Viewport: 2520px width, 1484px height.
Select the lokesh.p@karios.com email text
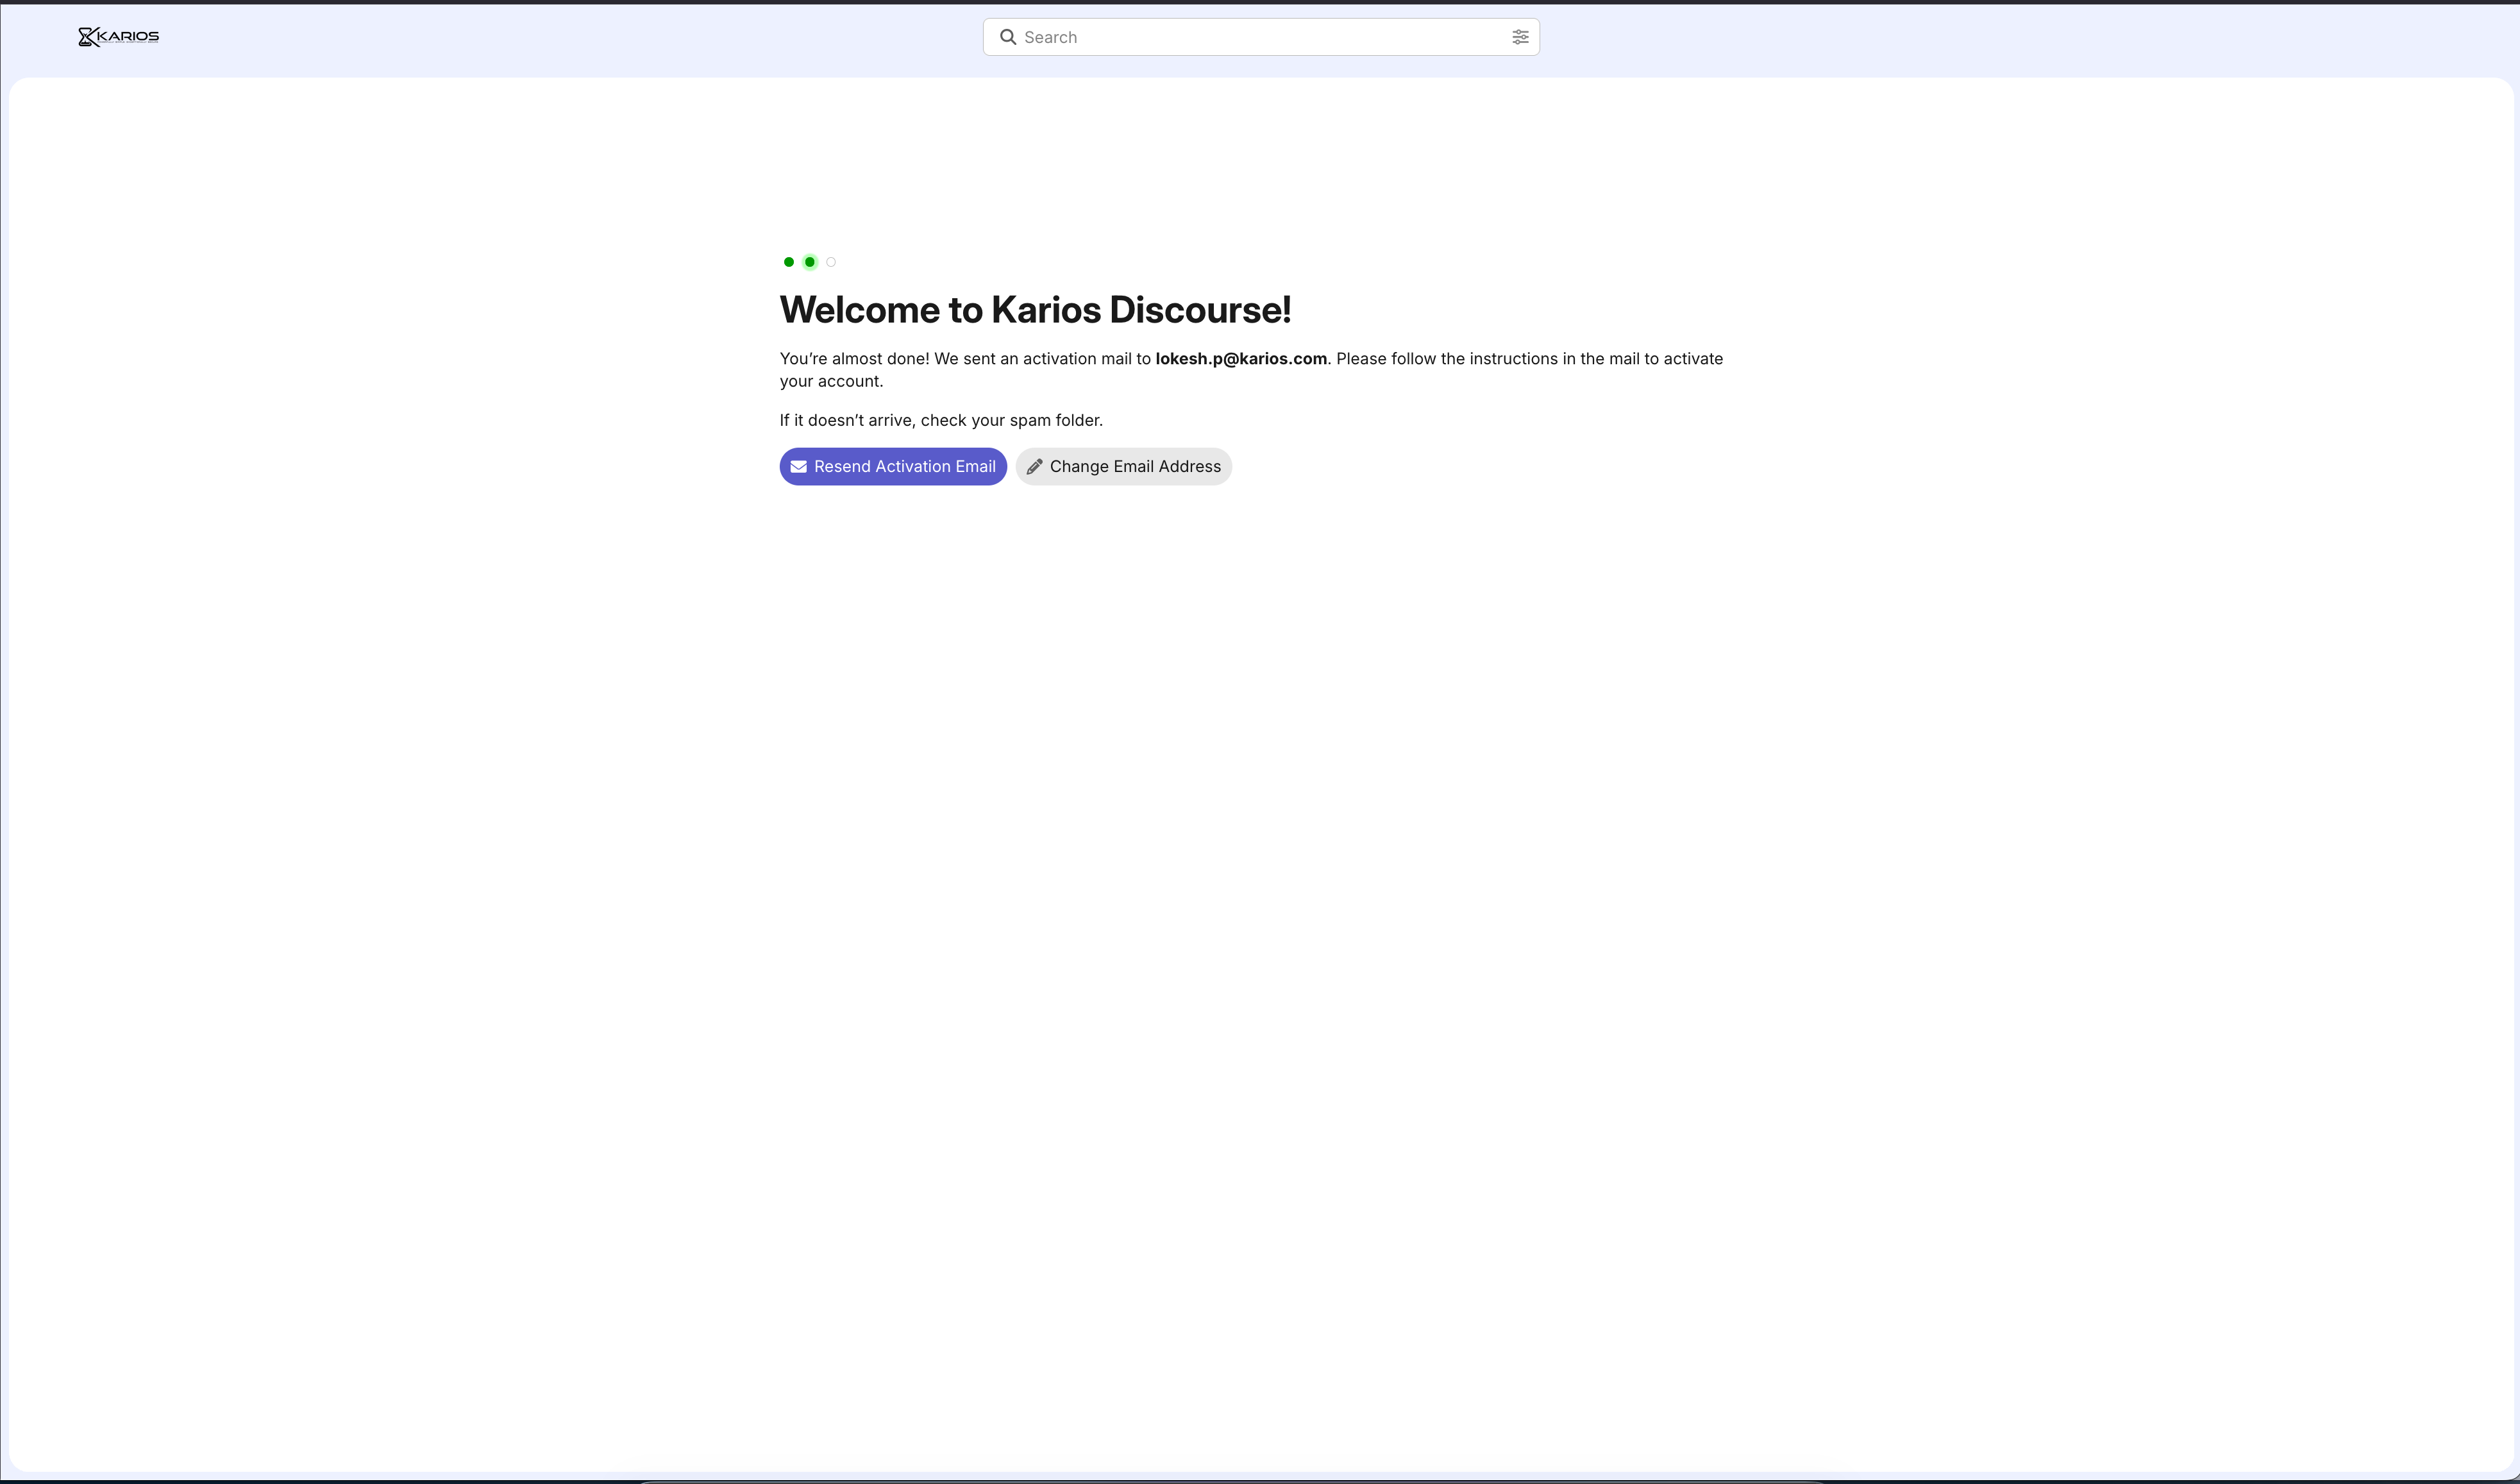(x=1241, y=359)
